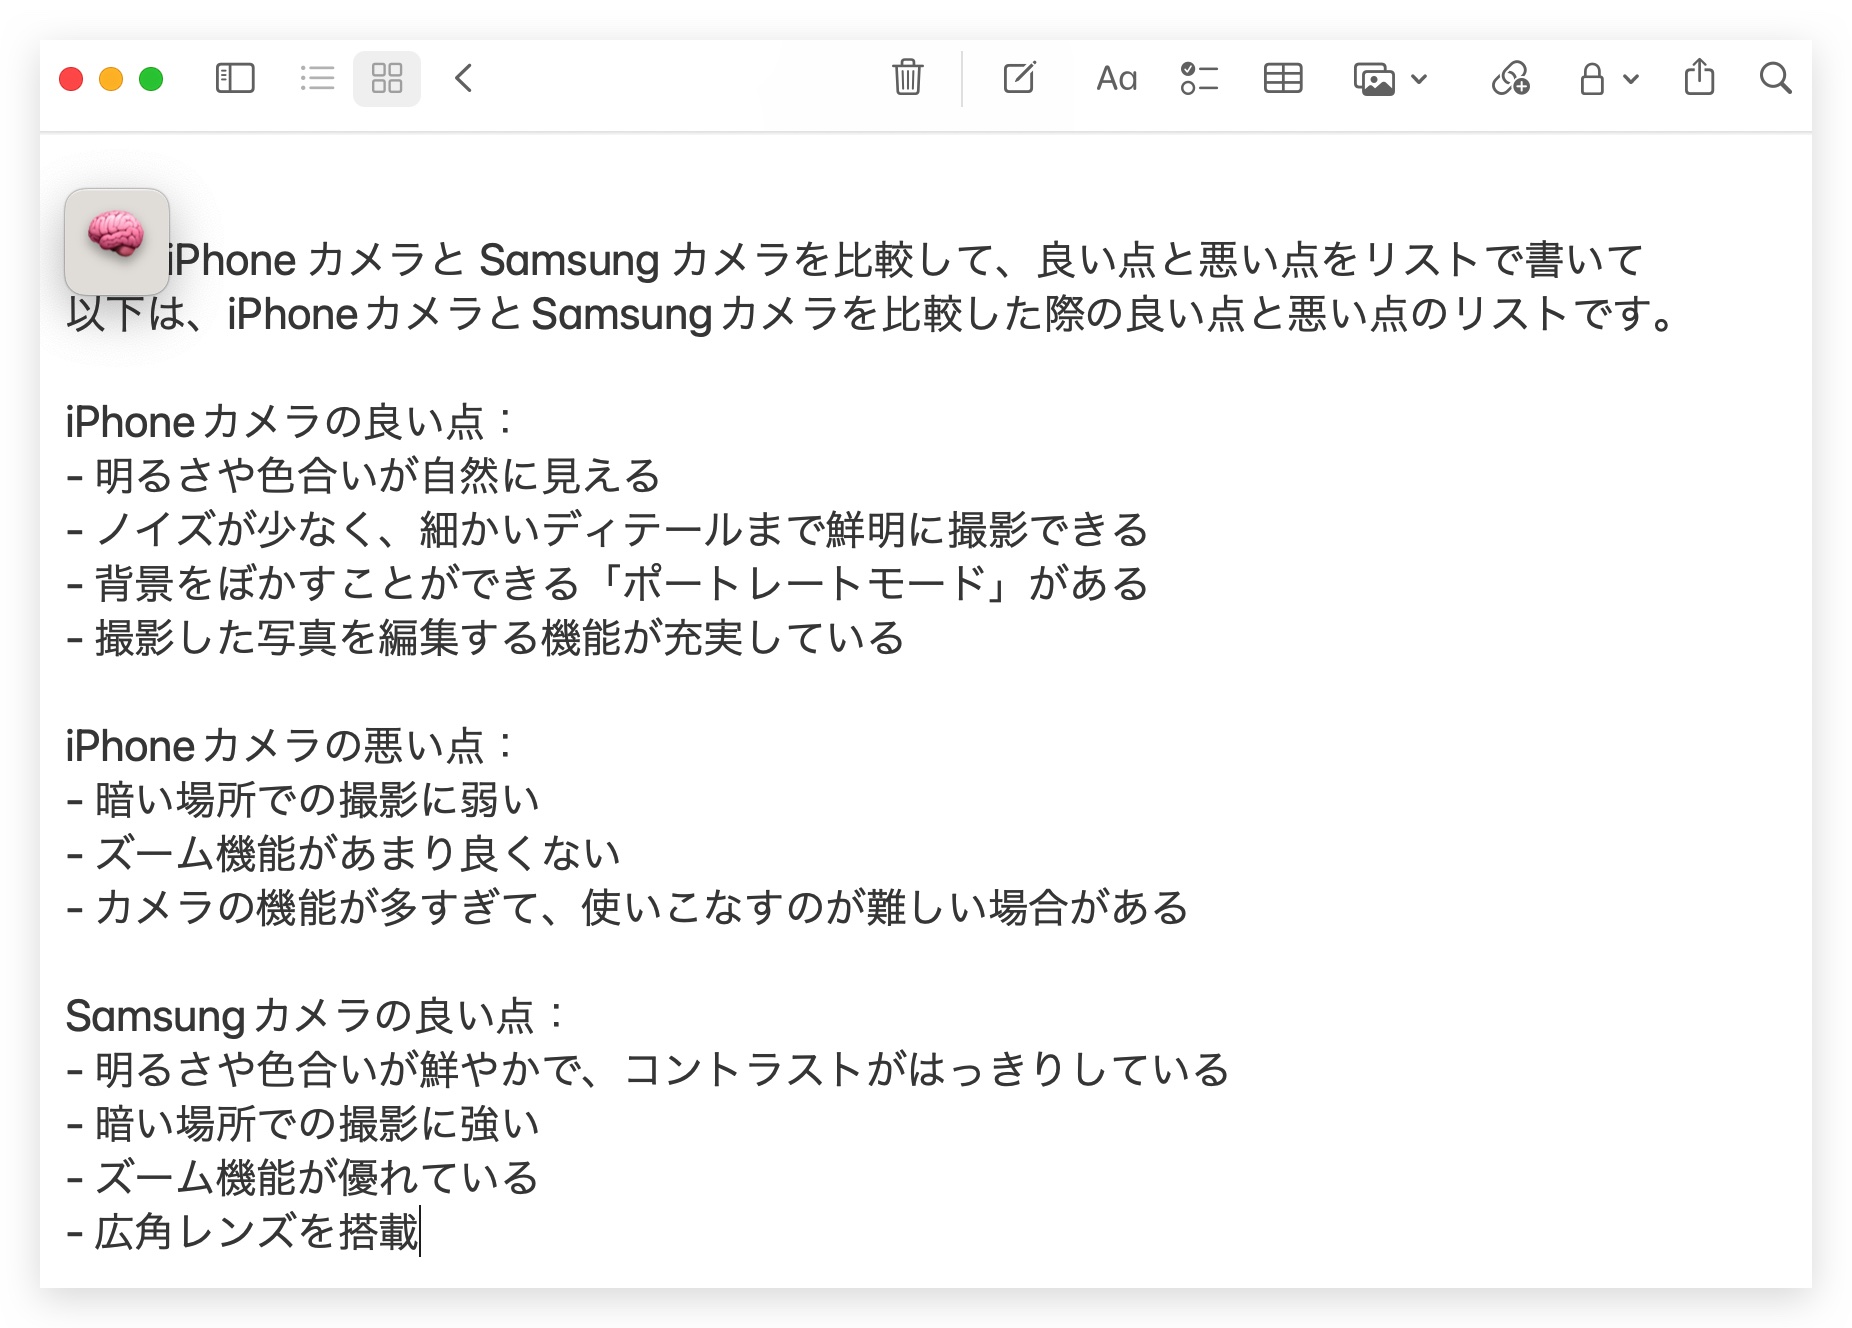Expand the media dropdown arrow
The image size is (1852, 1328).
point(1418,79)
